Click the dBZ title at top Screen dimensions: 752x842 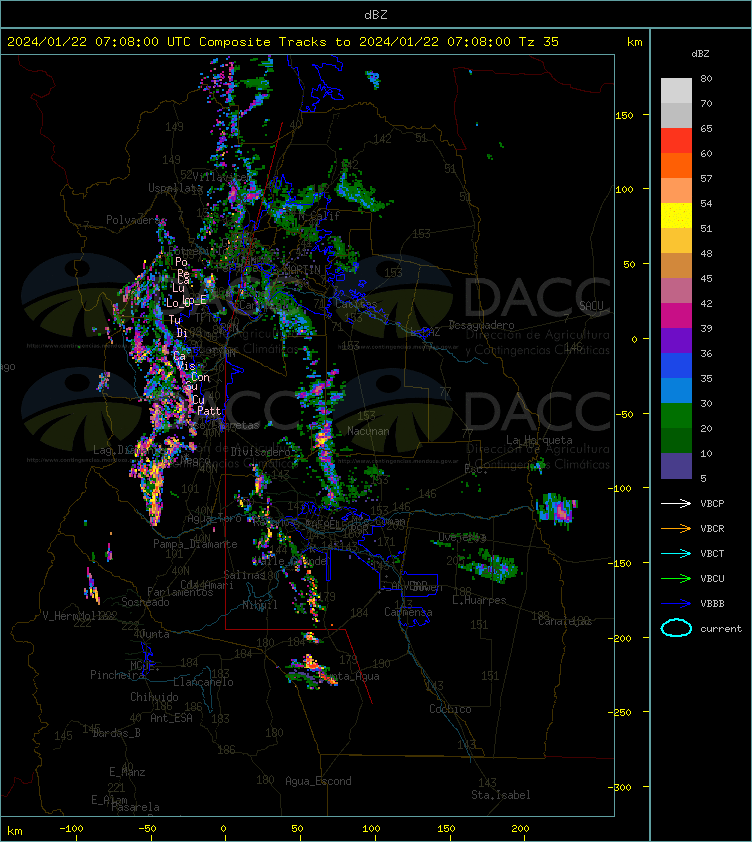pyautogui.click(x=375, y=15)
